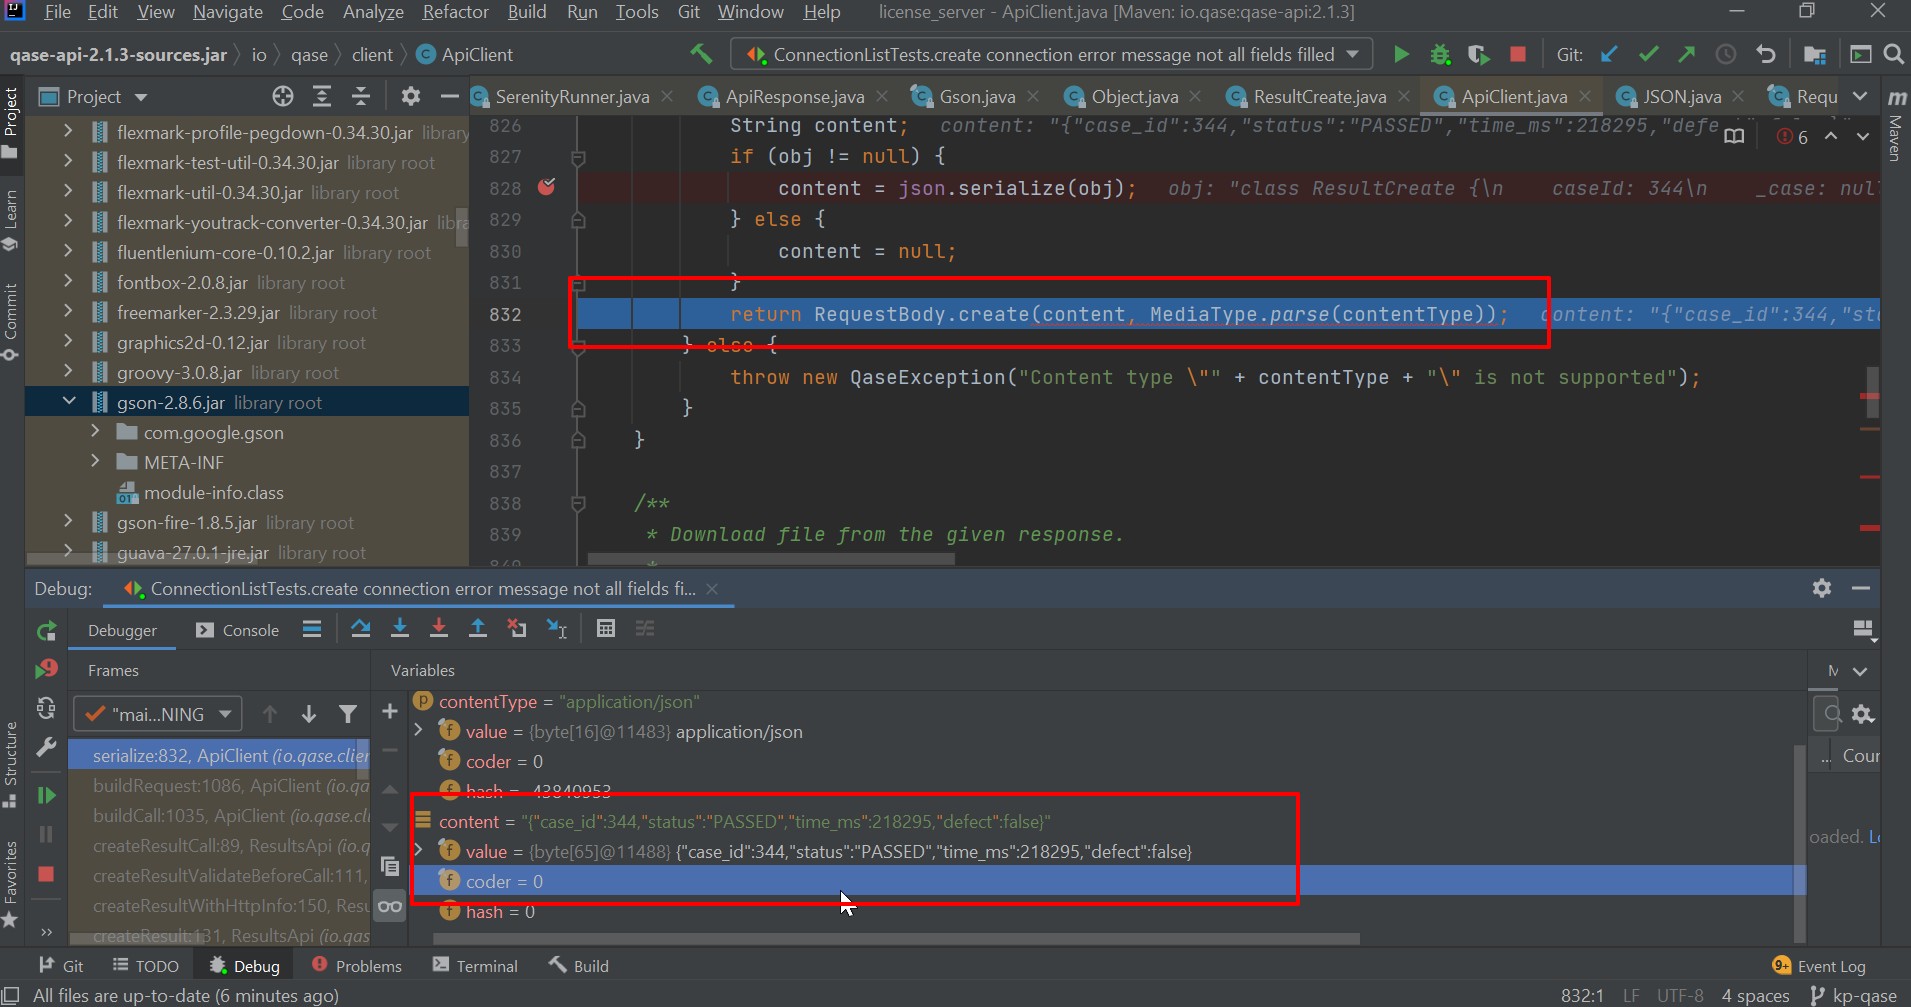The width and height of the screenshot is (1911, 1007).
Task: Step into the method with blue arrow icon
Action: (400, 628)
